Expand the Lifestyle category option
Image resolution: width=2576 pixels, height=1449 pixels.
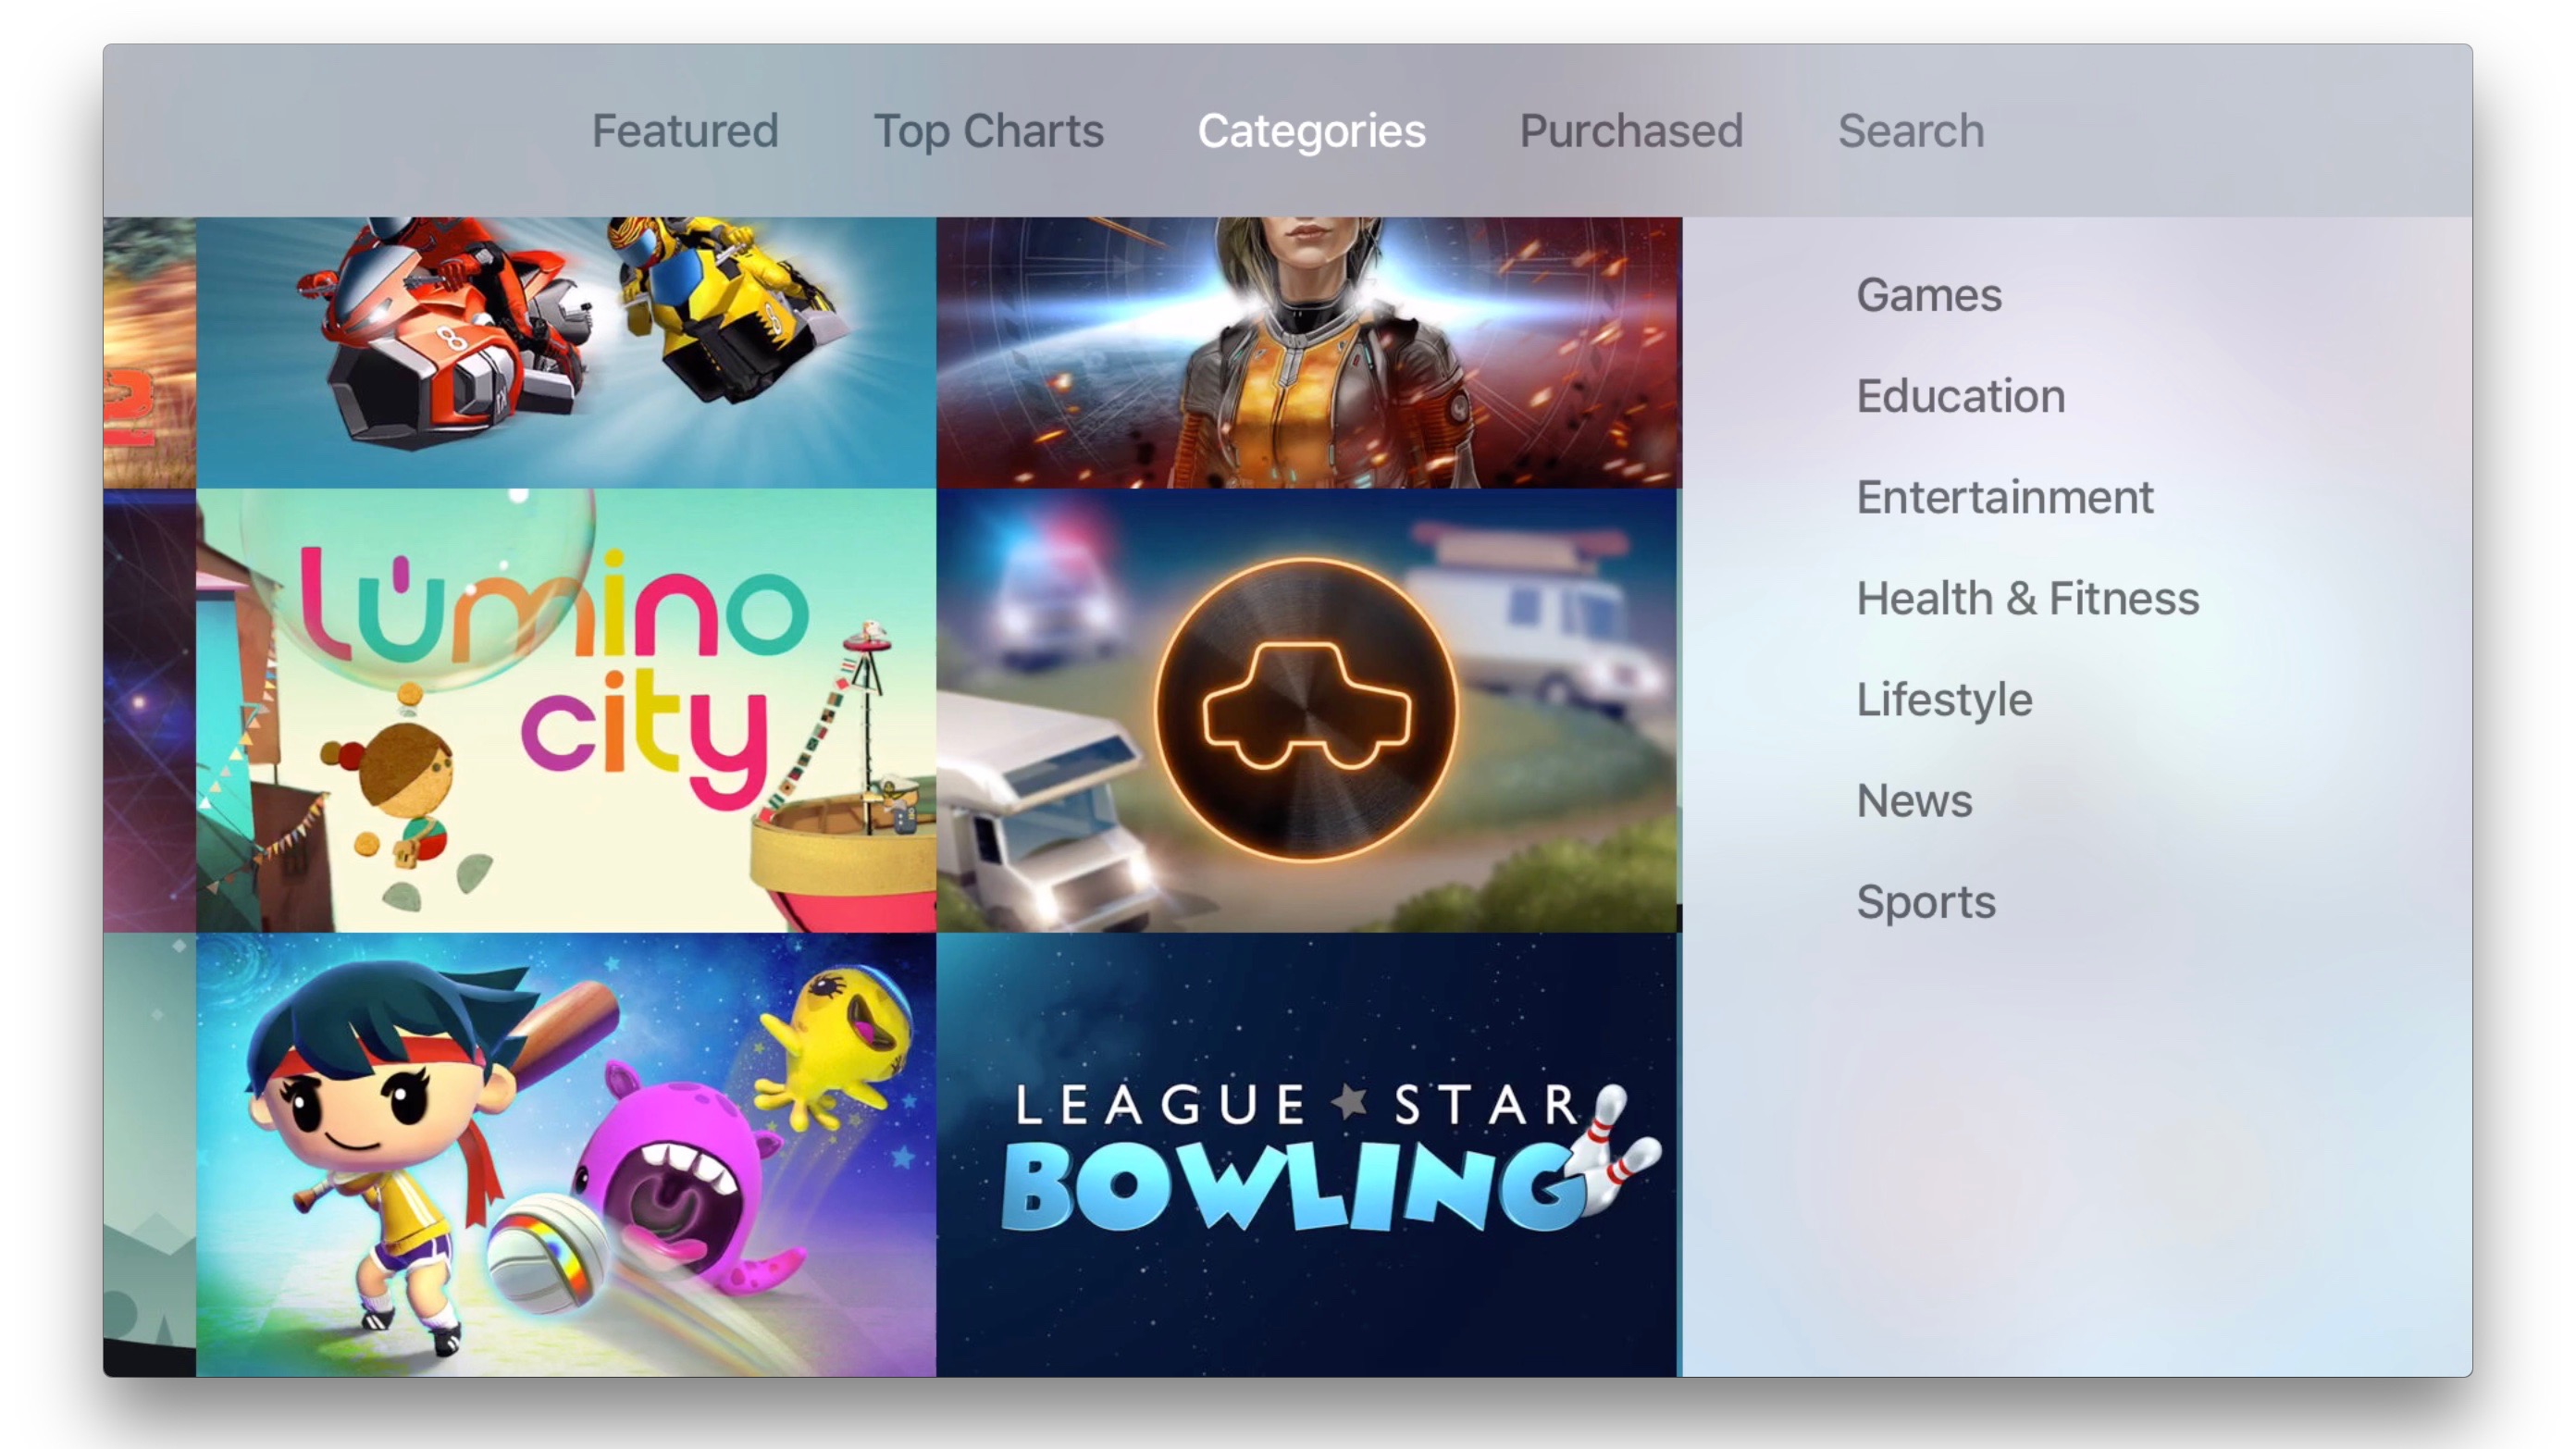pos(1942,697)
